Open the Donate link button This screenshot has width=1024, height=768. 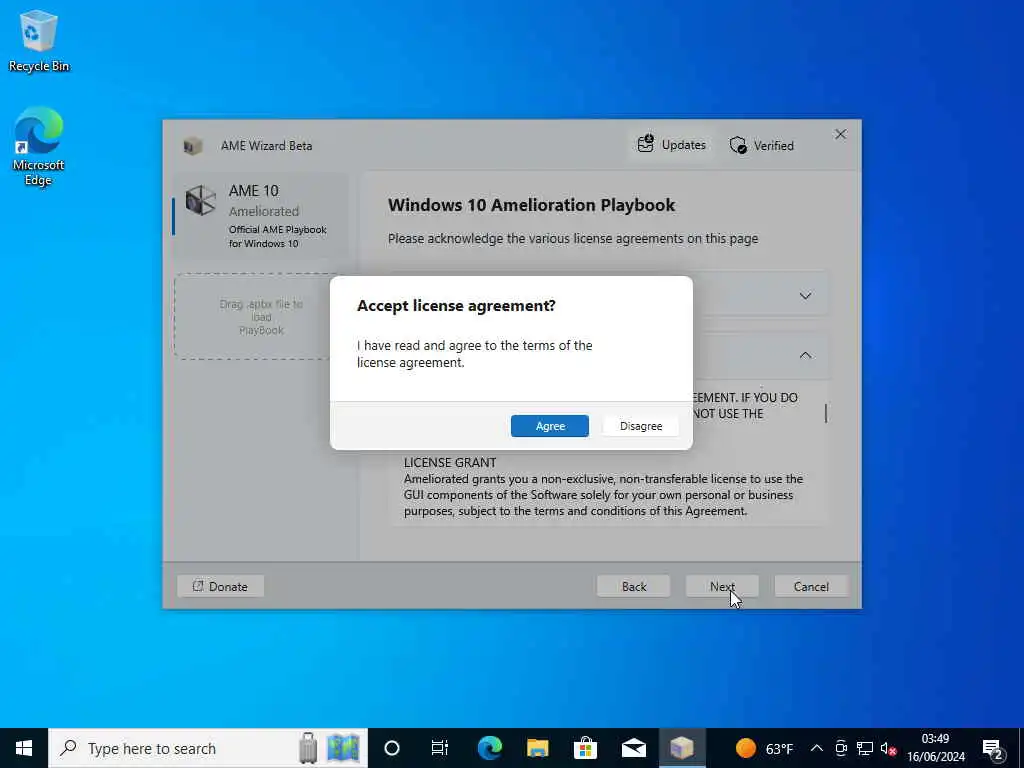pos(221,586)
